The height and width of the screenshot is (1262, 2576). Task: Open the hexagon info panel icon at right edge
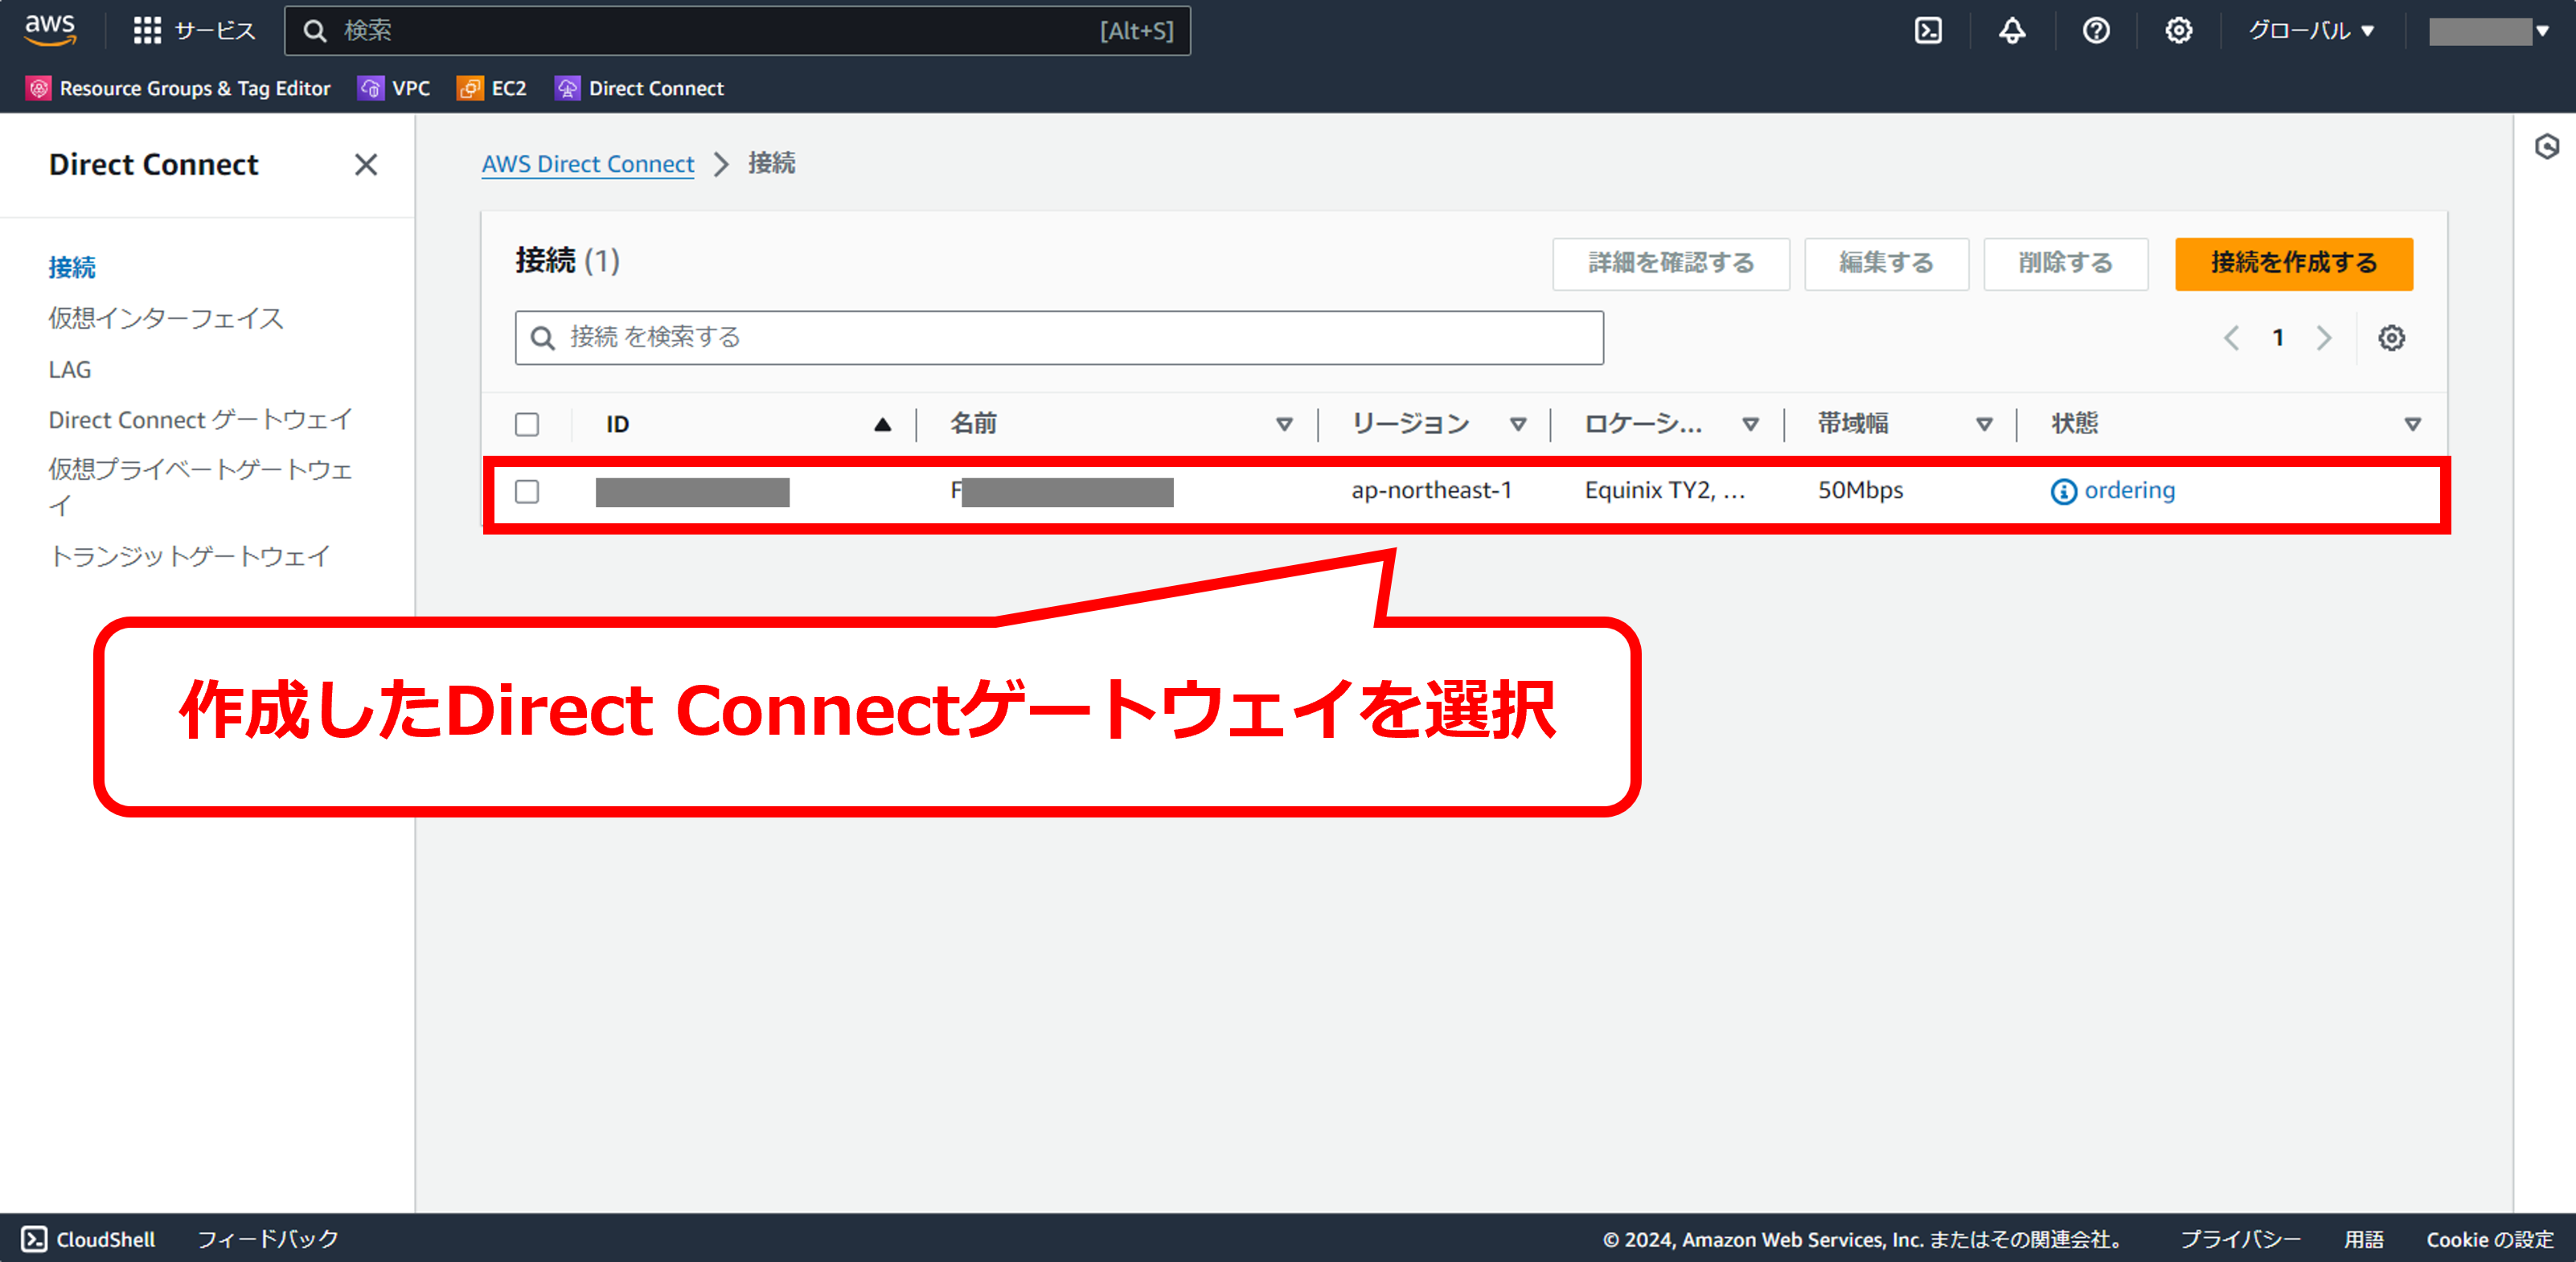coord(2546,147)
